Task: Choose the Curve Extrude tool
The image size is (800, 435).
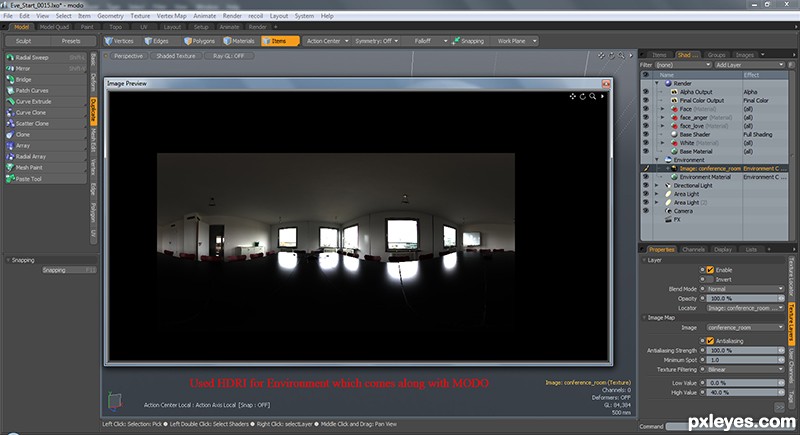Action: coord(45,101)
